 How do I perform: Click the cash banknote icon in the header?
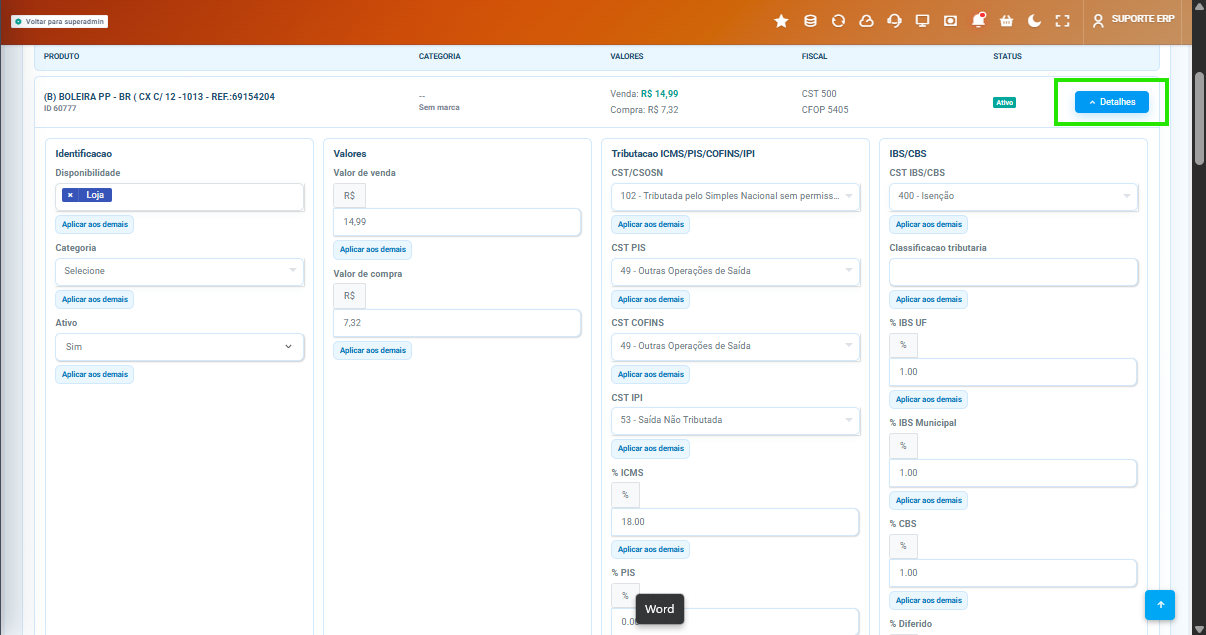pos(950,21)
